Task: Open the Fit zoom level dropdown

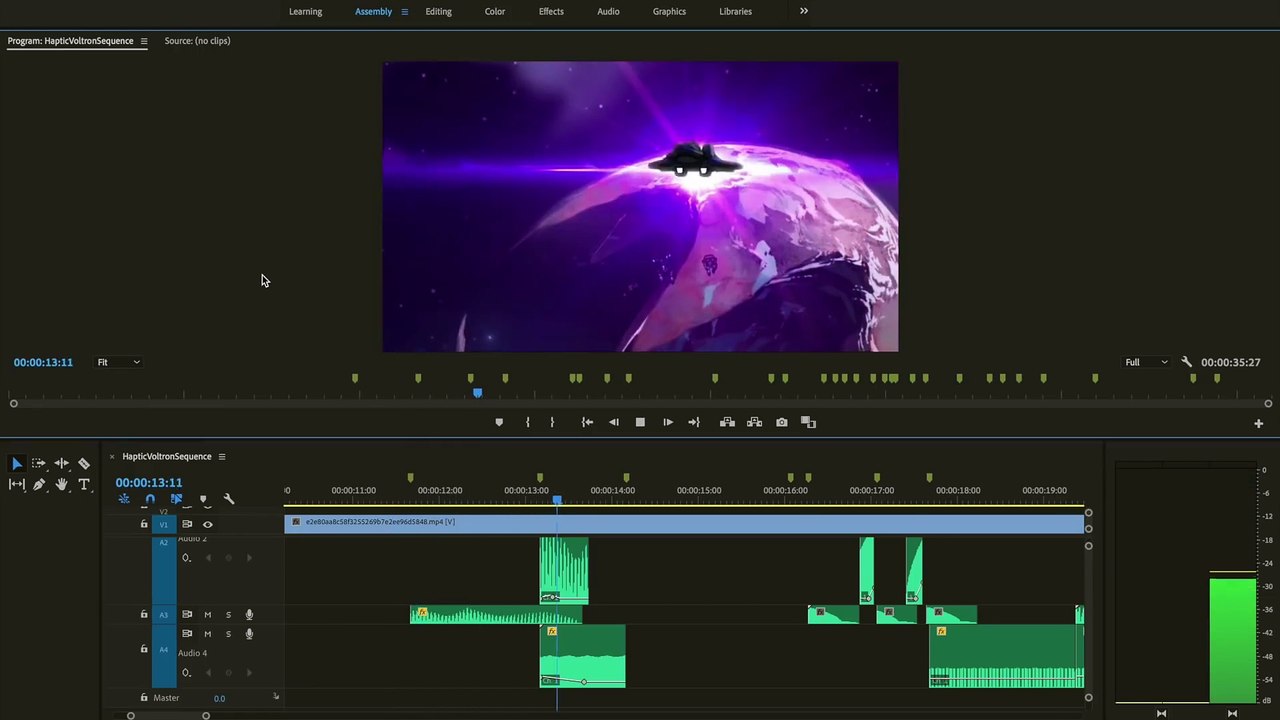Action: [118, 362]
